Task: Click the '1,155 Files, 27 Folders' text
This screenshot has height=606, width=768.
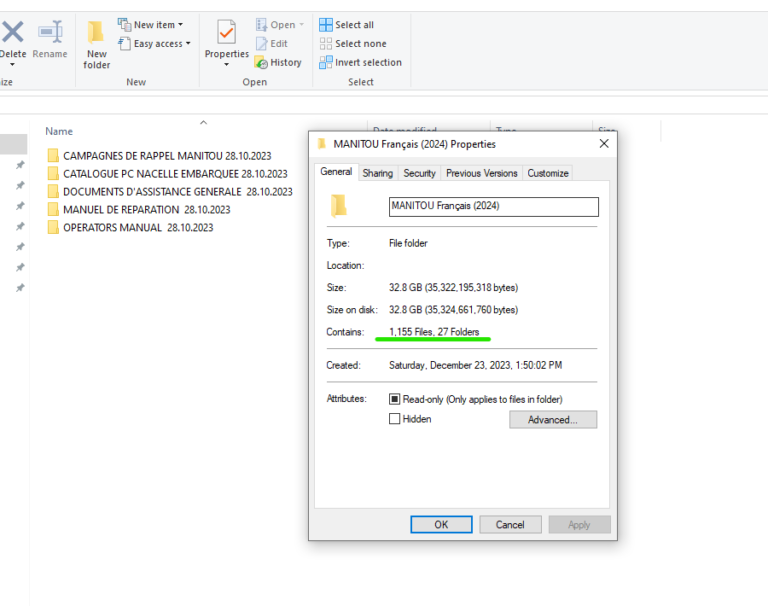Action: [x=434, y=332]
